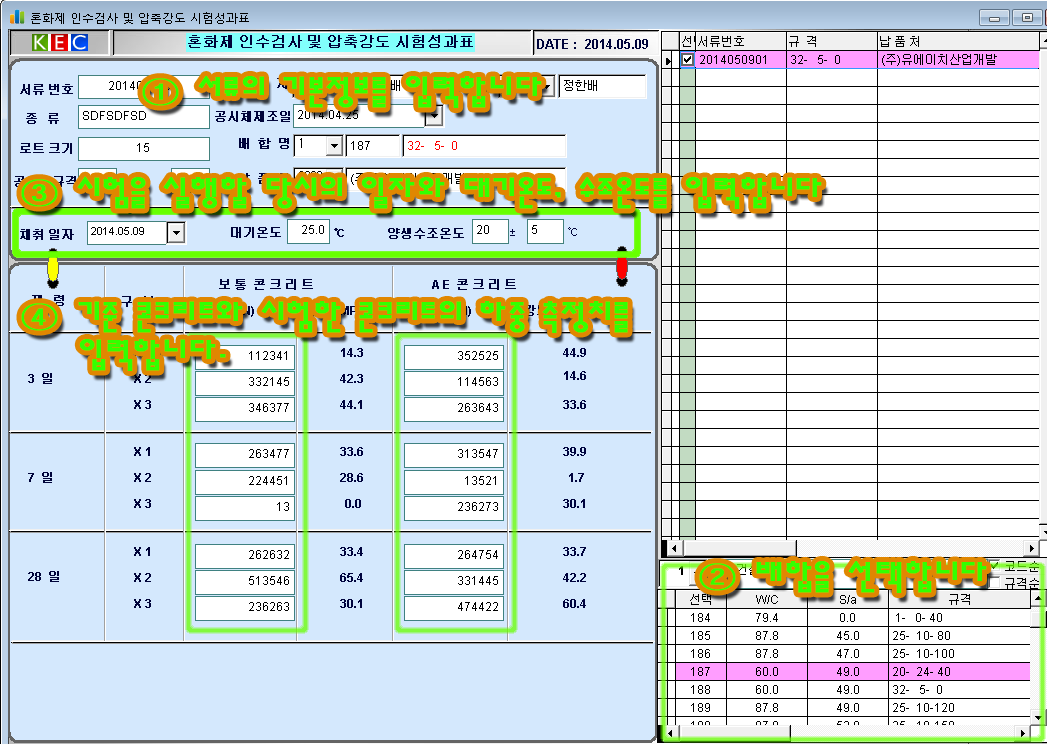Click the AE concrete load field 13521
This screenshot has width=1047, height=744.
(x=453, y=481)
